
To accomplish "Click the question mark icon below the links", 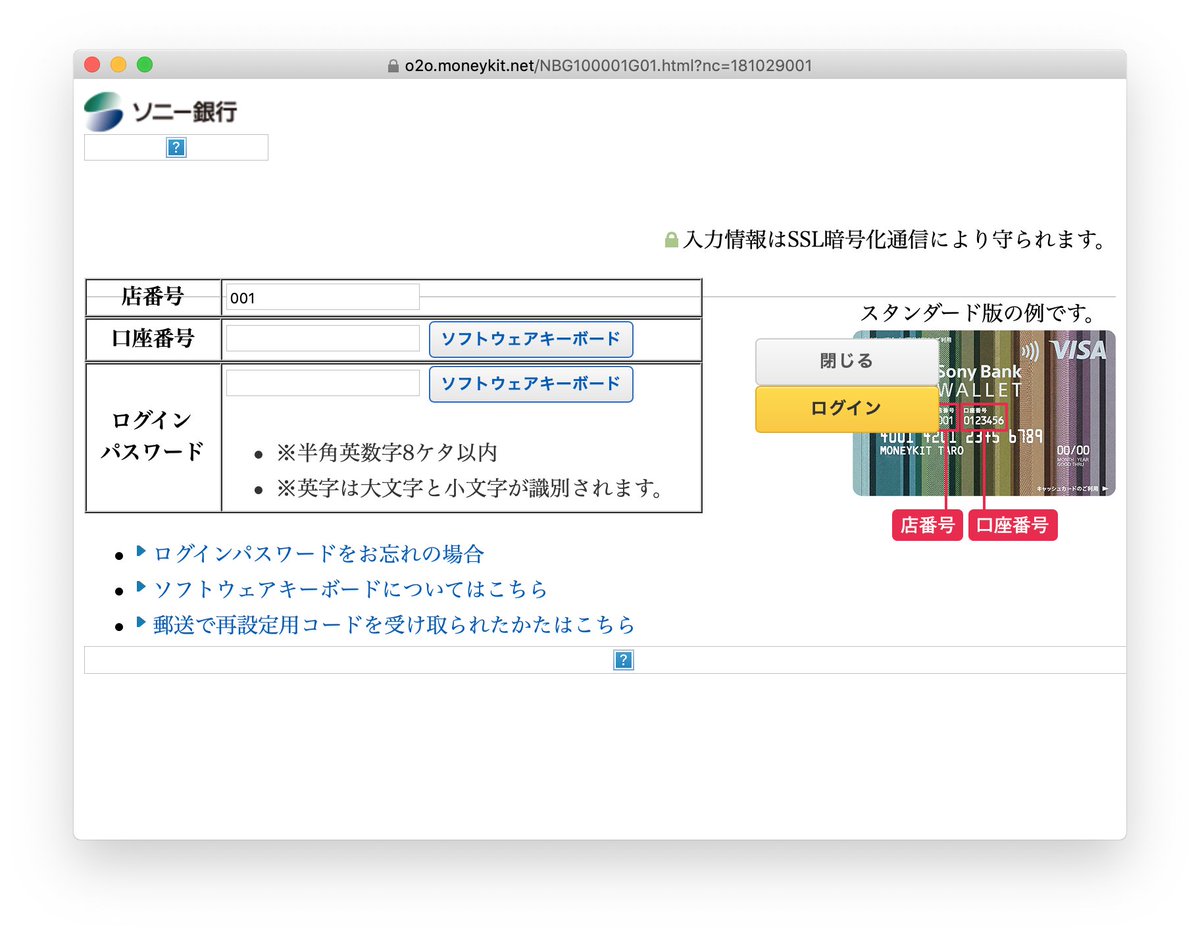I will pyautogui.click(x=623, y=660).
